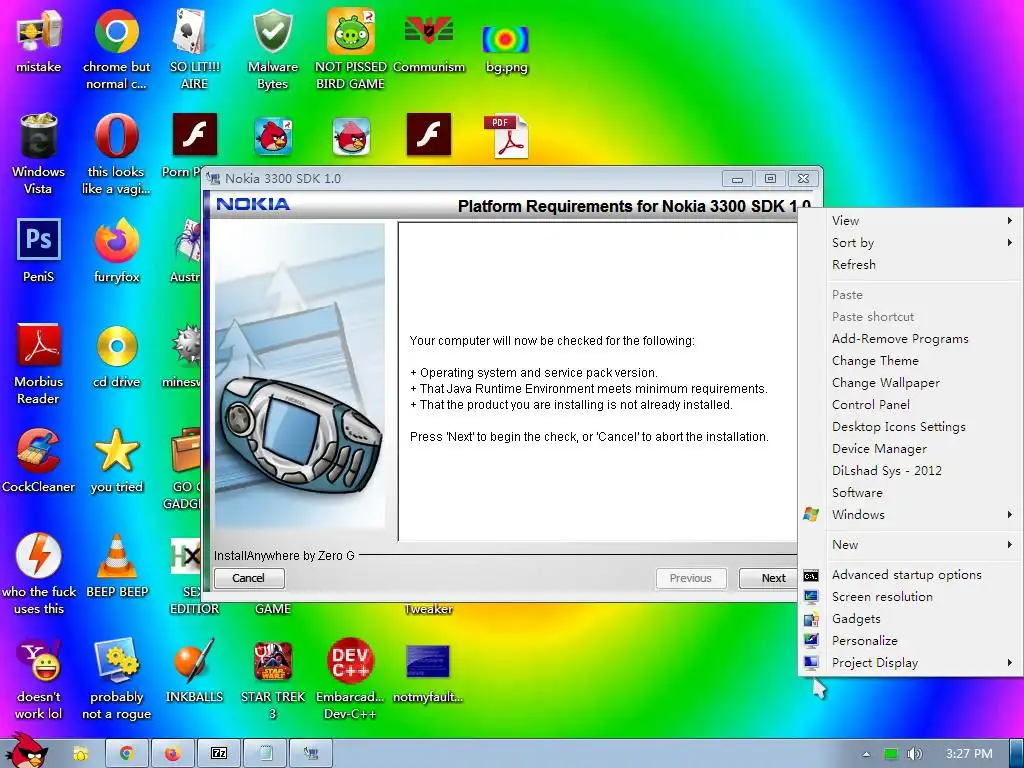This screenshot has width=1024, height=768.
Task: Click the clock showing 3:27 PM
Action: coord(968,754)
